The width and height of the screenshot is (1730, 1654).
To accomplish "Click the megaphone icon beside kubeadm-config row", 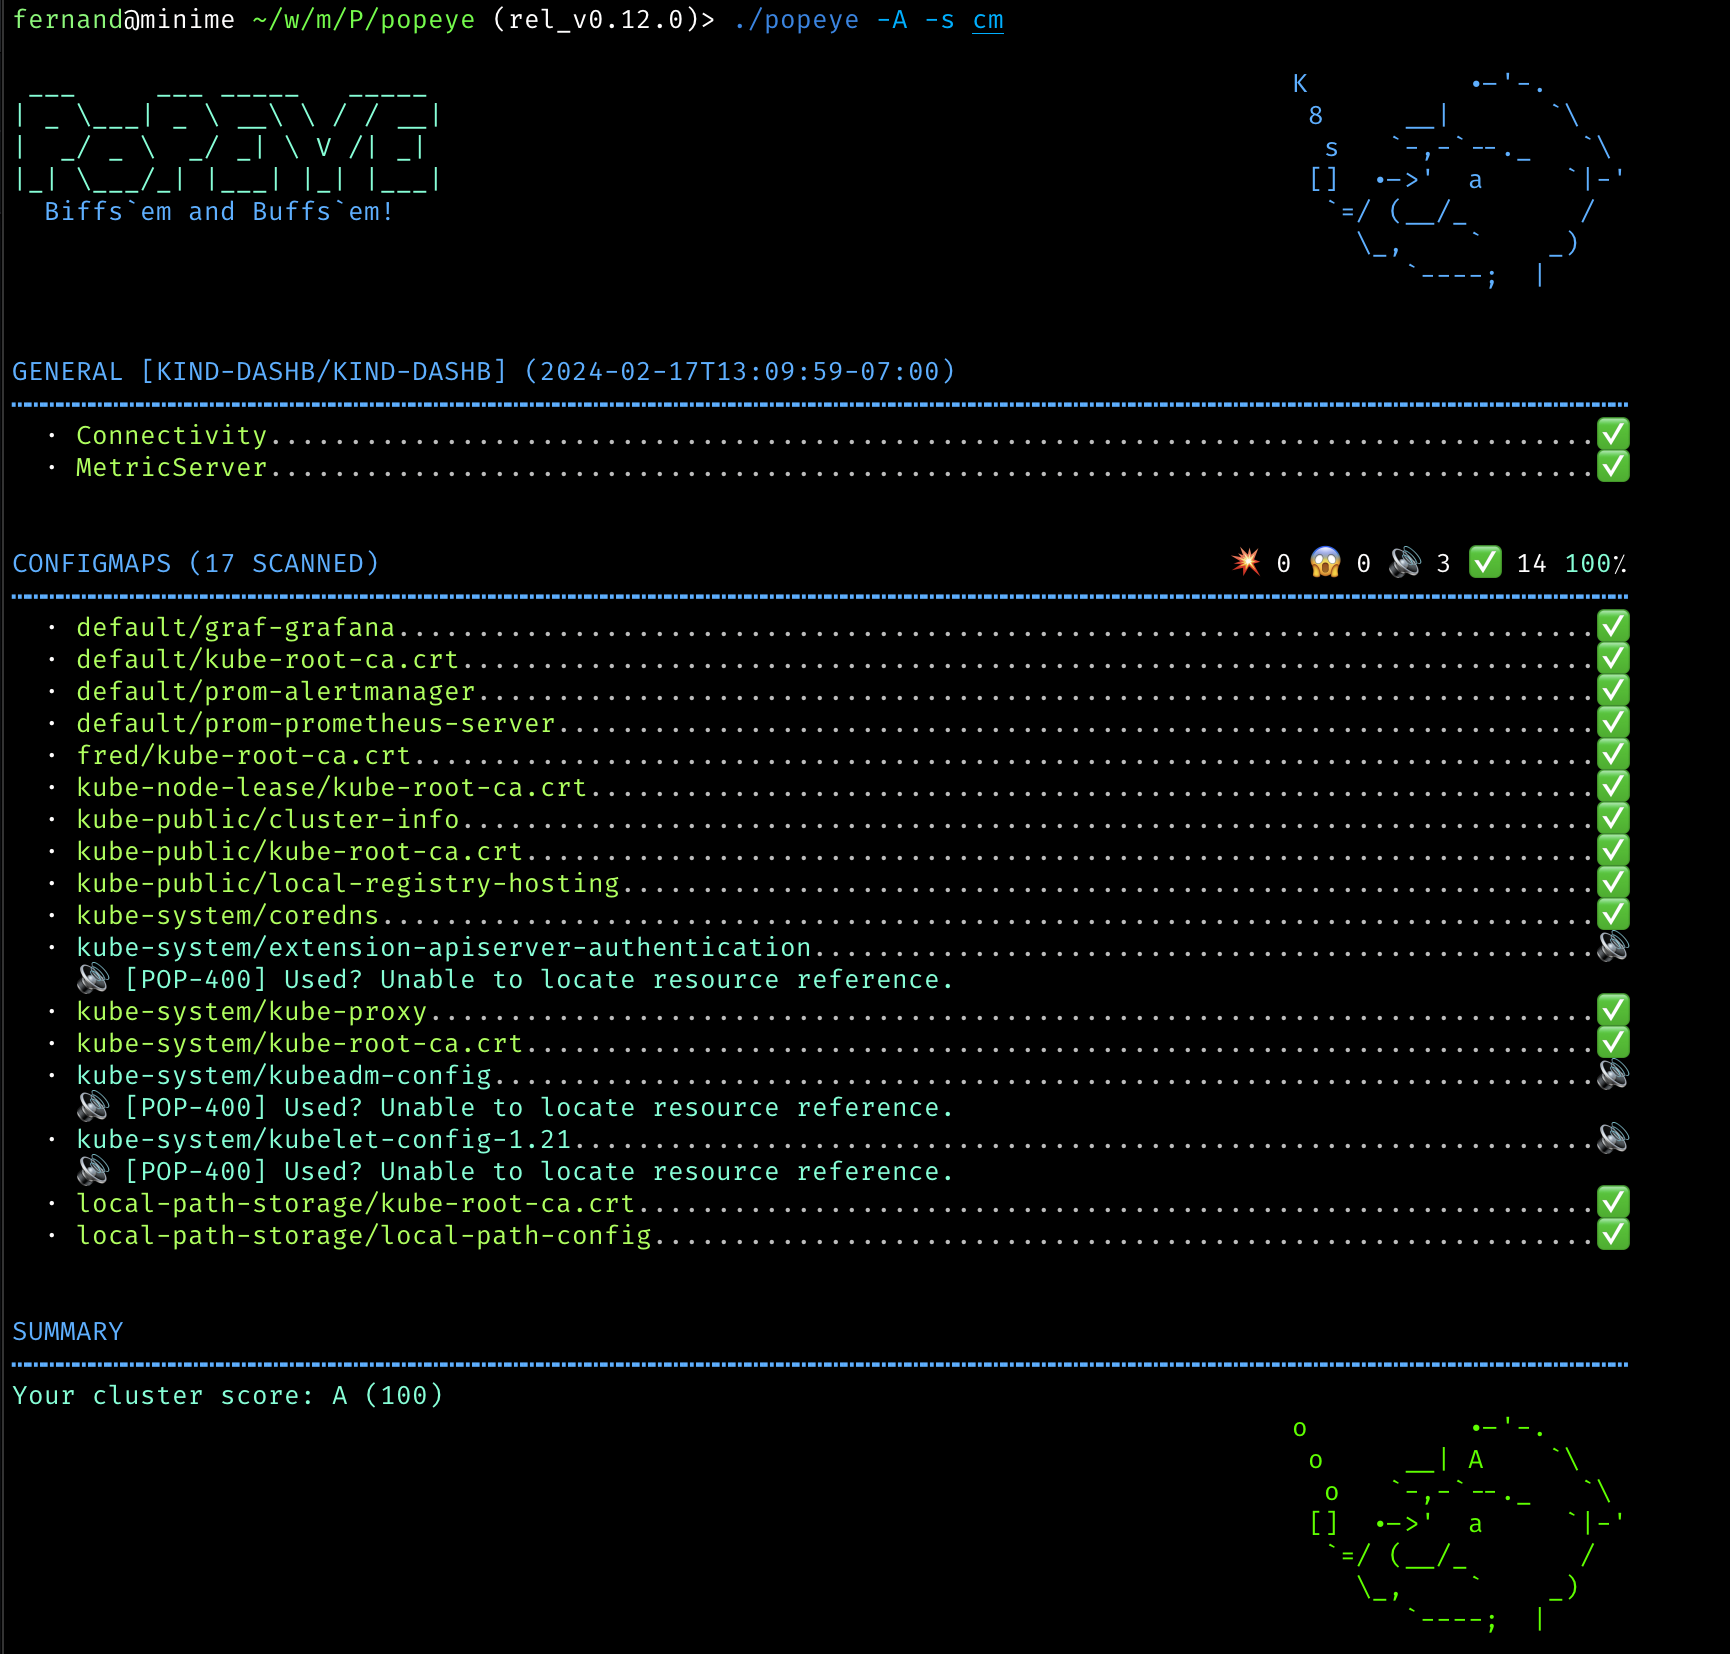I will [x=1612, y=1075].
